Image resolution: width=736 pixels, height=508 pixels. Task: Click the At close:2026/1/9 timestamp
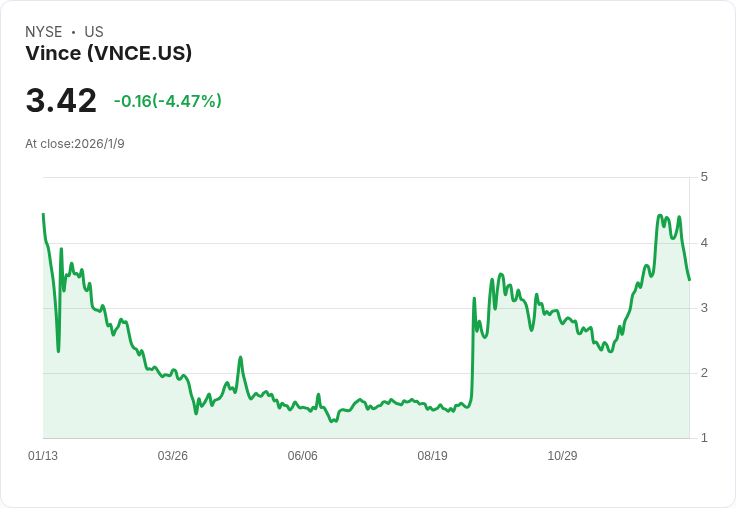[x=75, y=144]
